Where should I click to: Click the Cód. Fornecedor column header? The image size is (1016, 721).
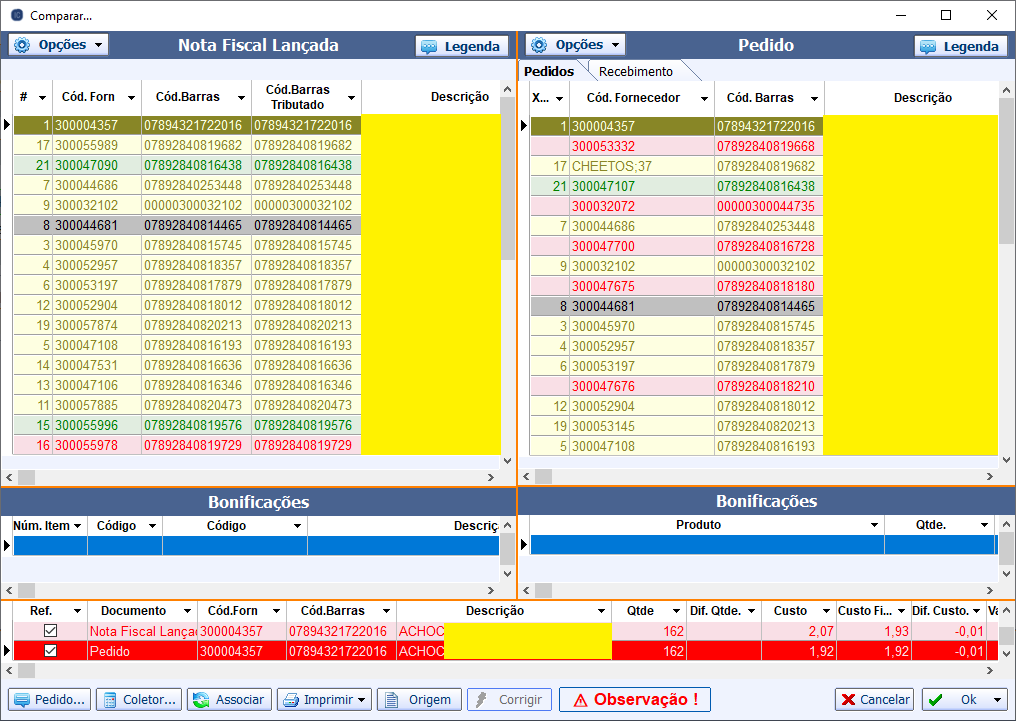coord(632,98)
